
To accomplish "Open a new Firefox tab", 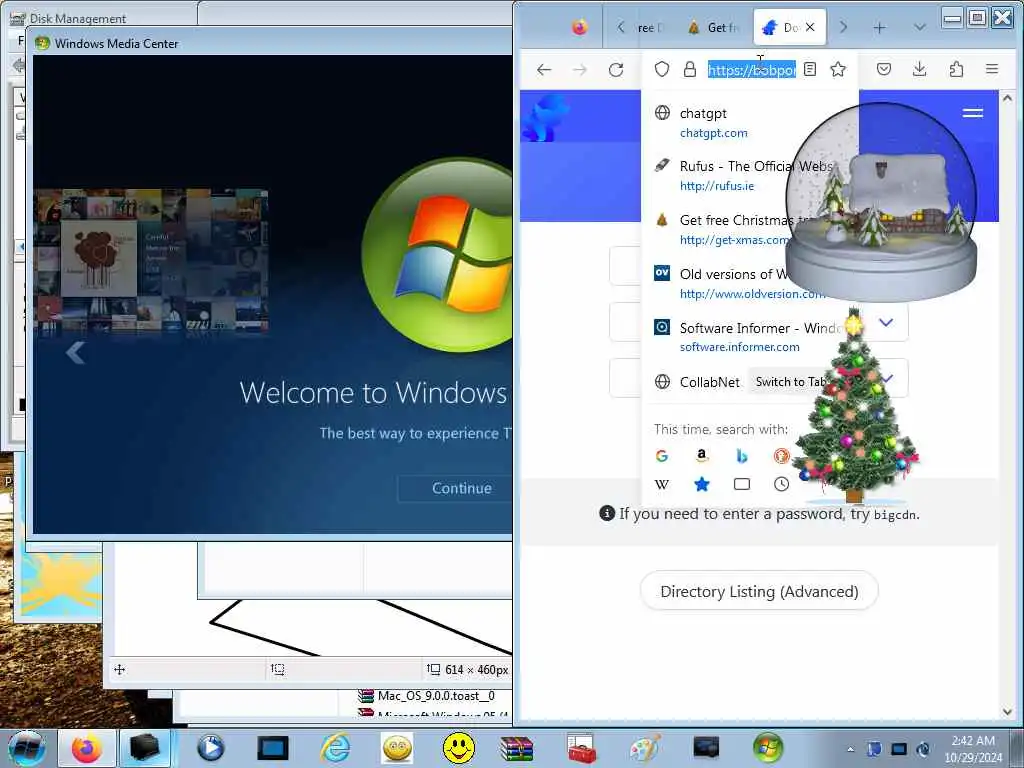I will (880, 27).
